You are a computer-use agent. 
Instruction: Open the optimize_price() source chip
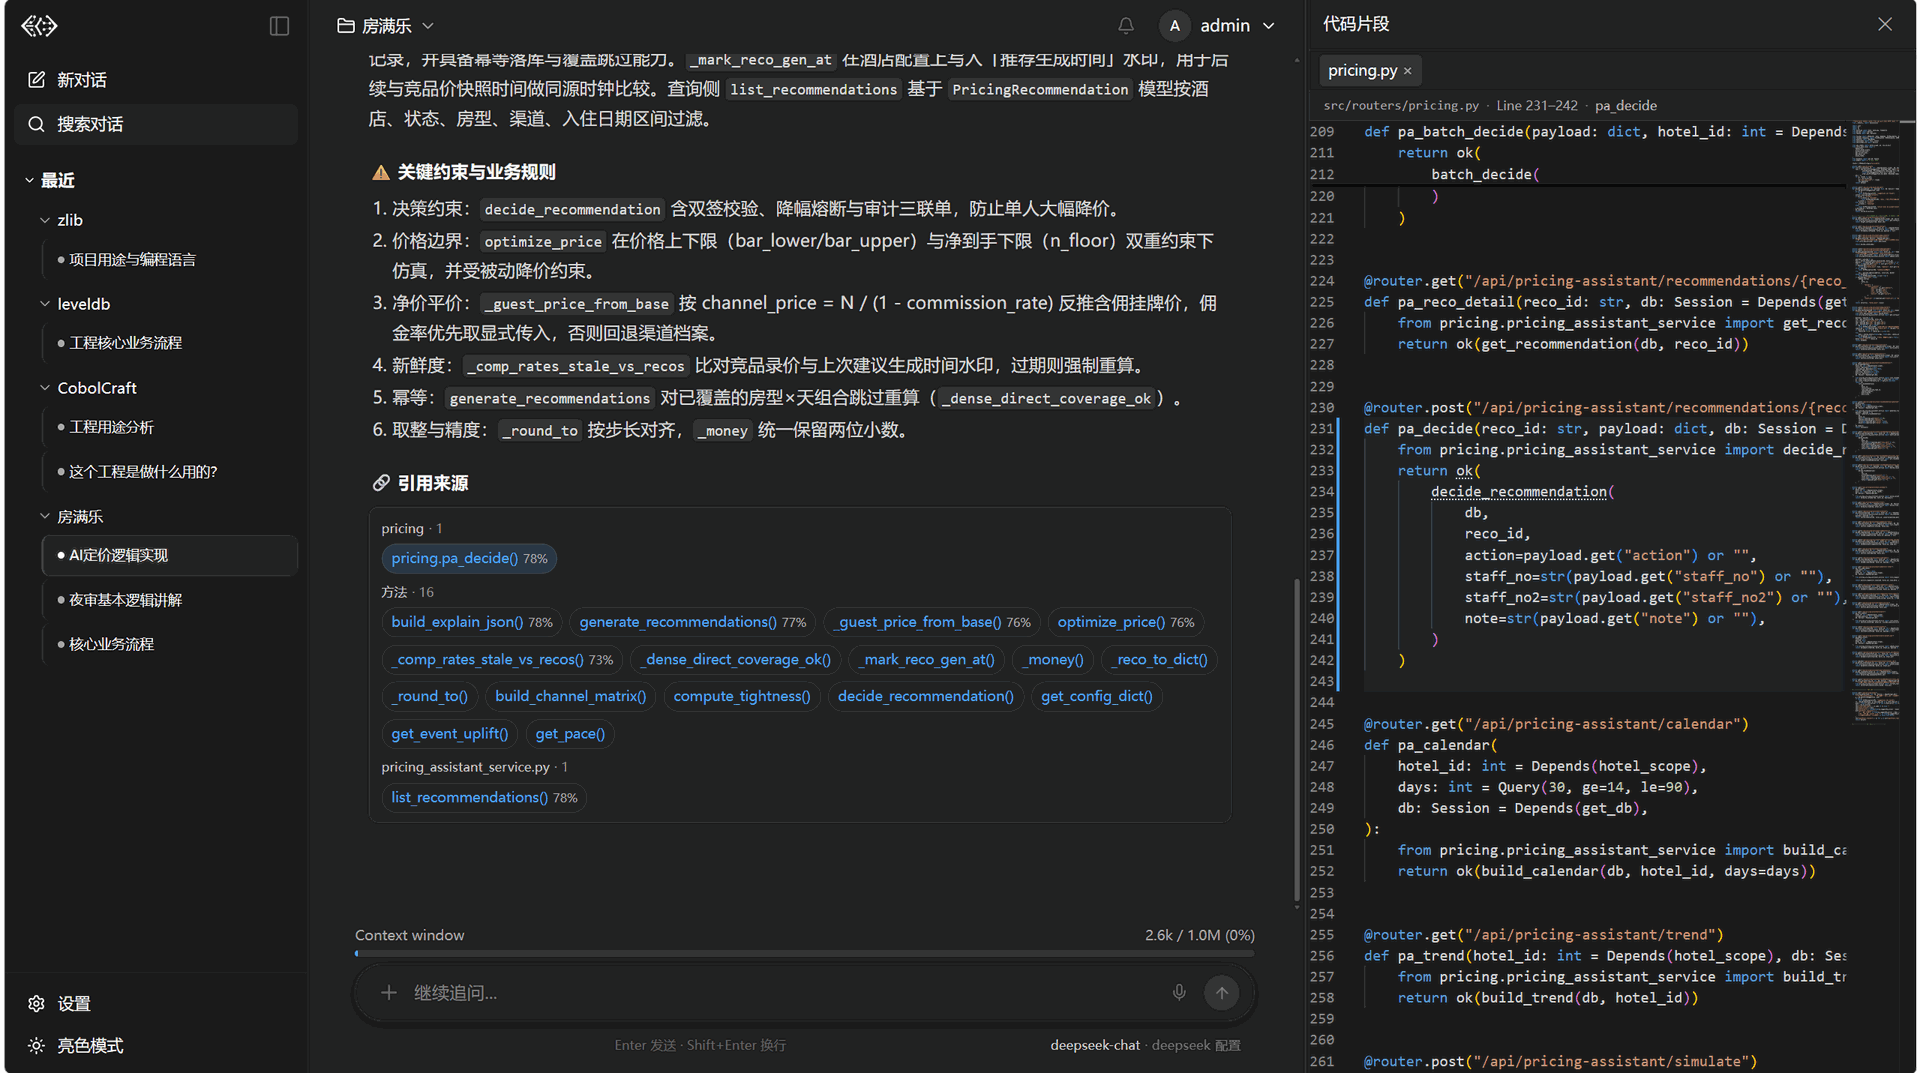tap(1126, 622)
